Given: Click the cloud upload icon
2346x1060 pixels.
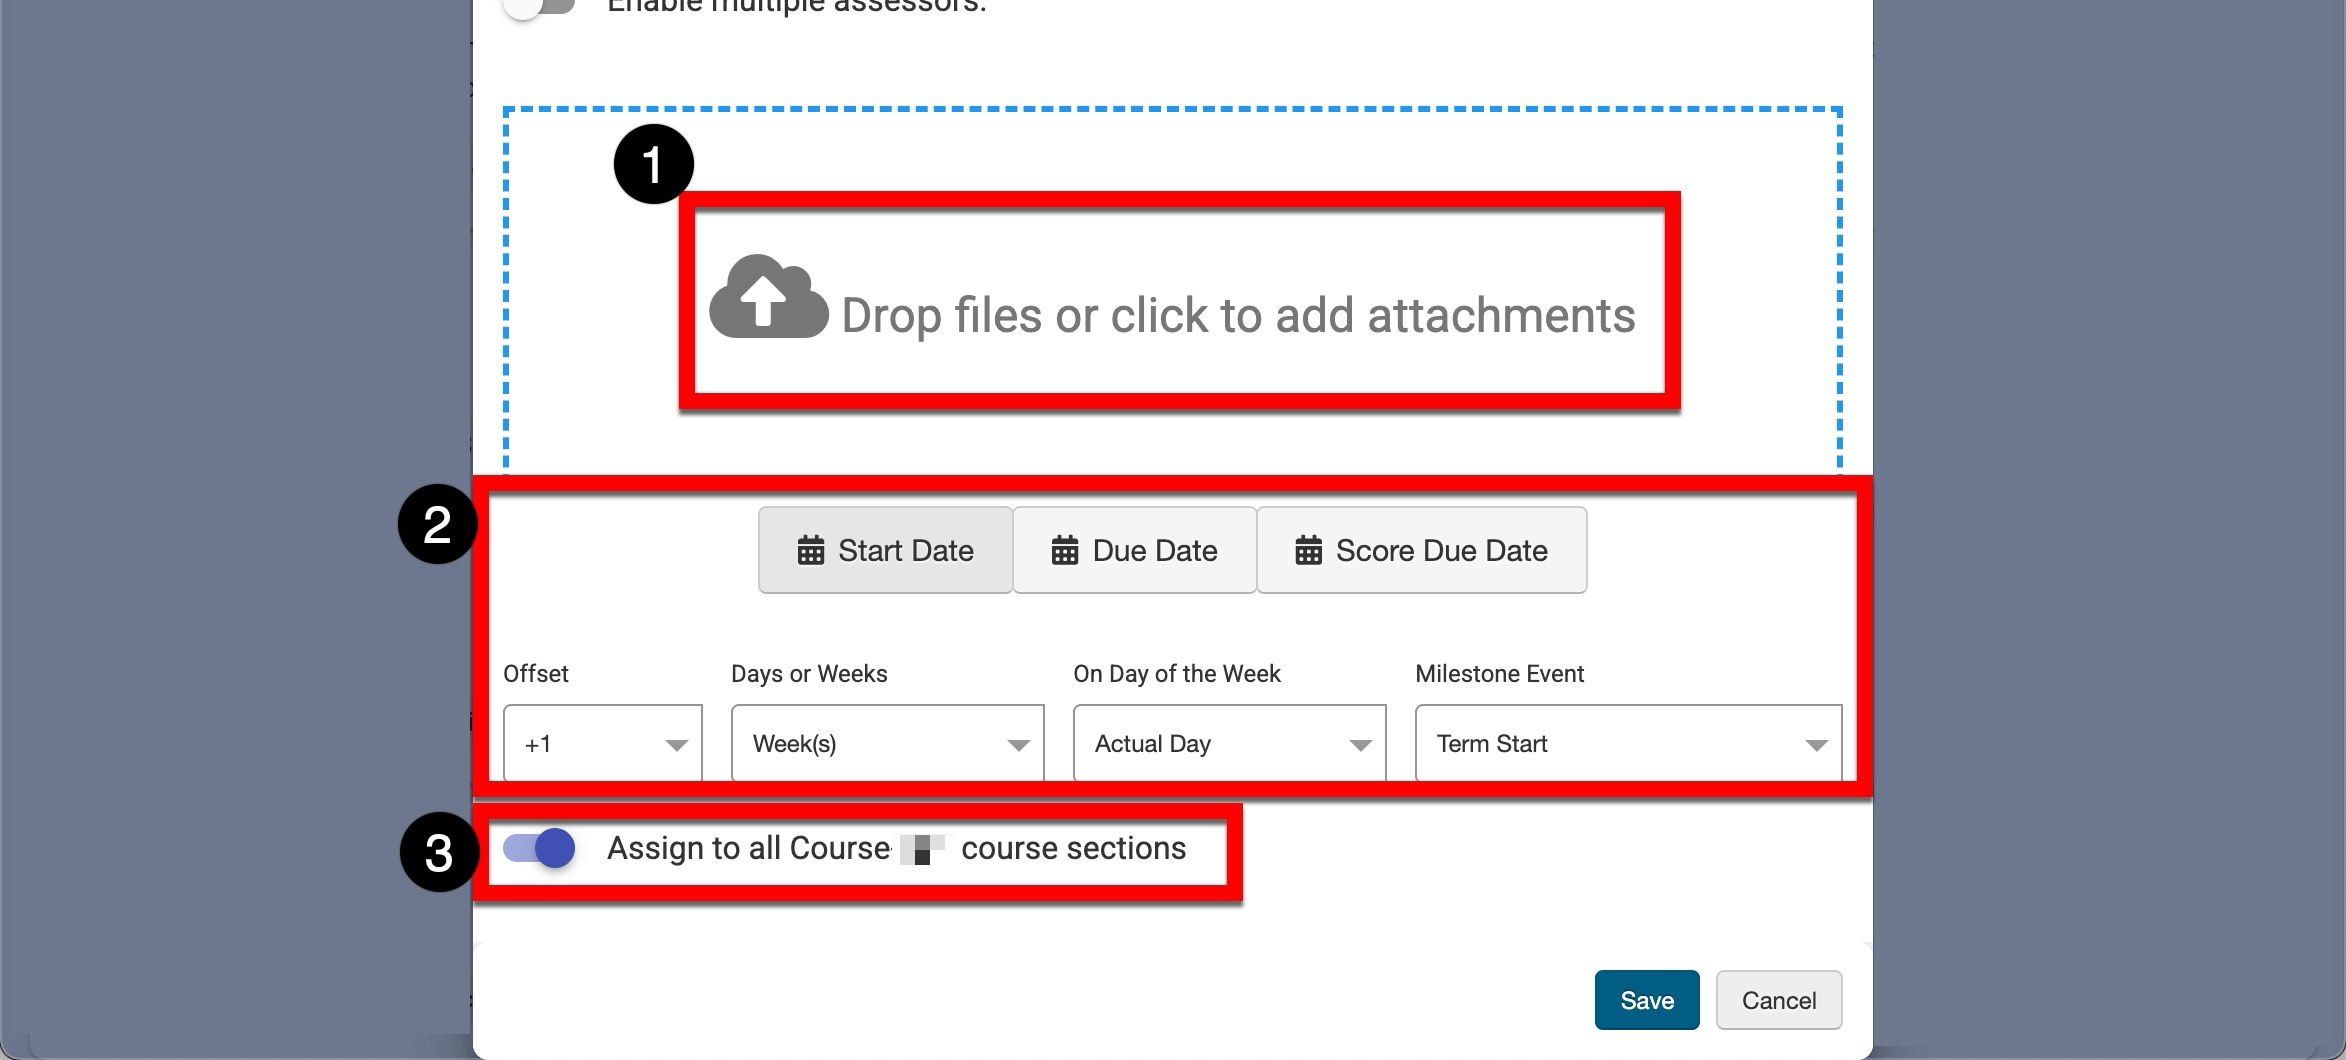Looking at the screenshot, I should point(768,298).
